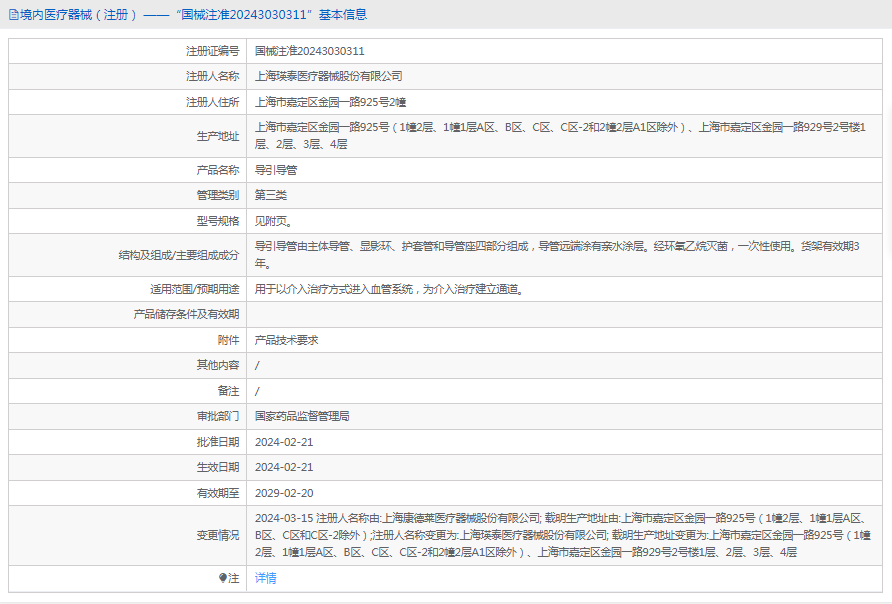892x604 pixels.
Task: Click the production address text in 生产地址 row
Action: (560, 136)
